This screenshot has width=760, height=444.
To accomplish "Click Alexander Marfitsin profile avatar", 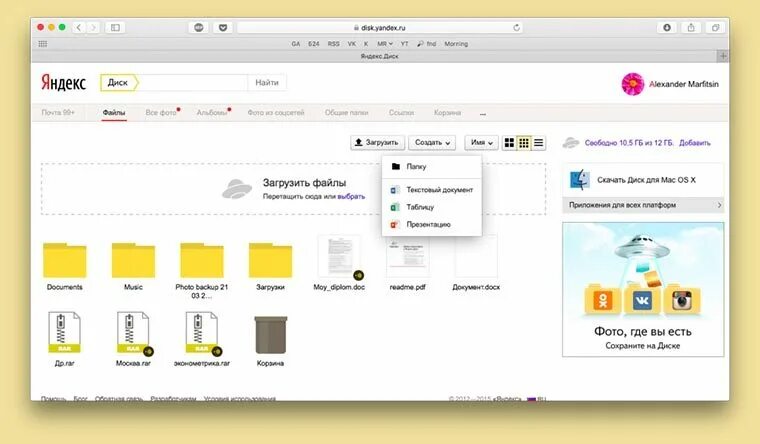I will (633, 84).
